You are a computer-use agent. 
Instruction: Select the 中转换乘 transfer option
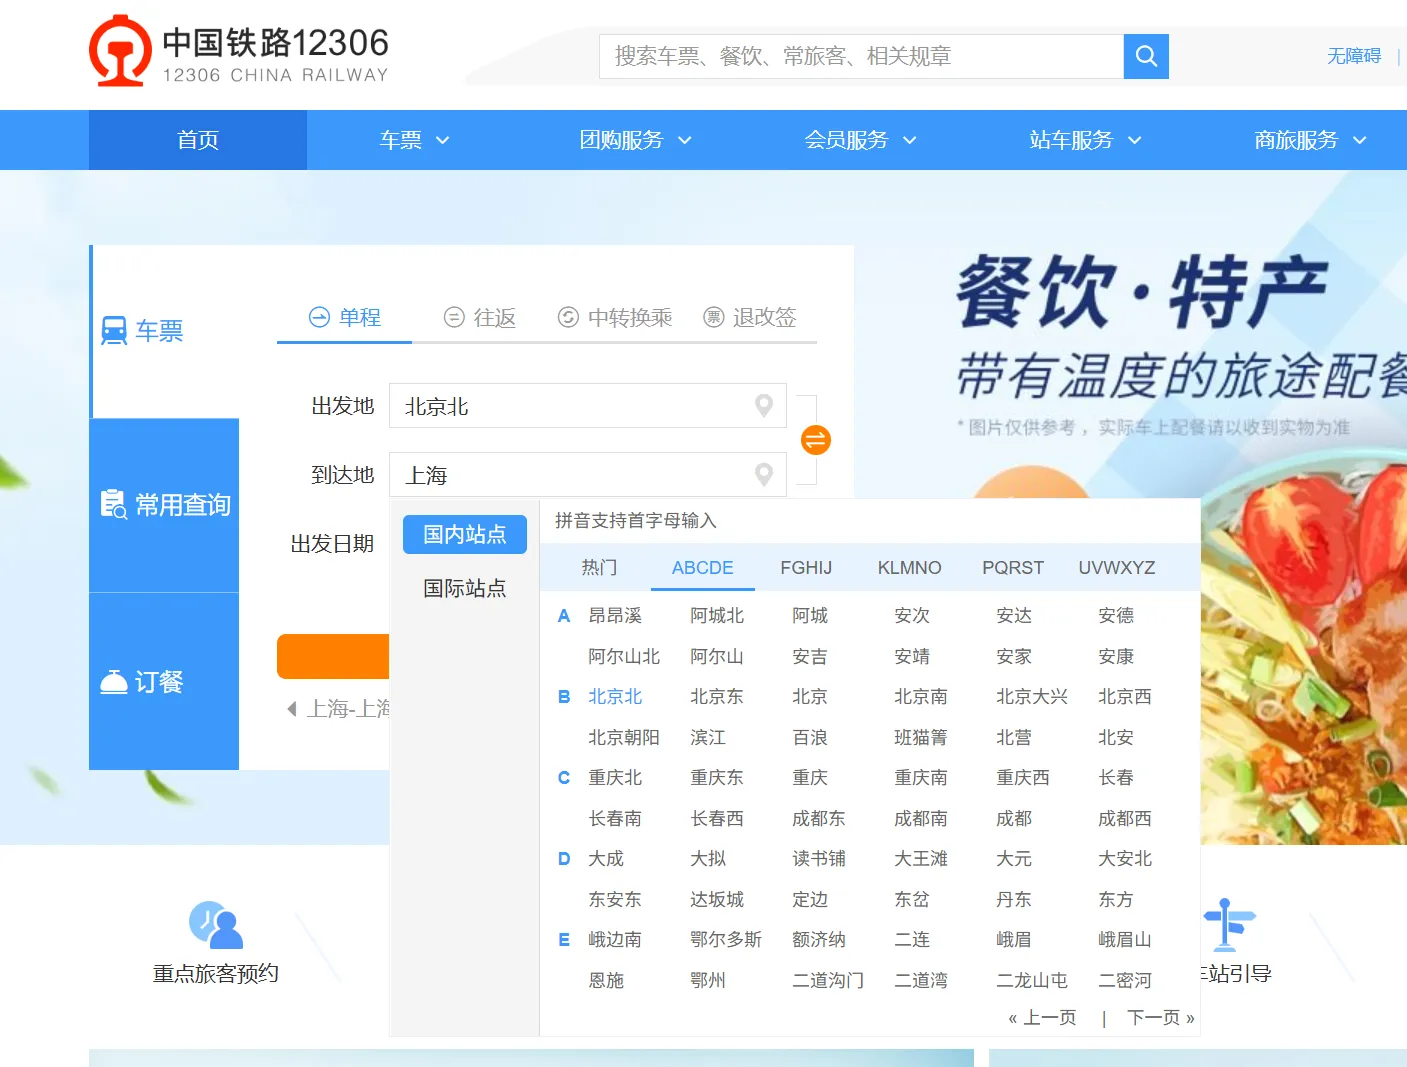click(x=615, y=318)
